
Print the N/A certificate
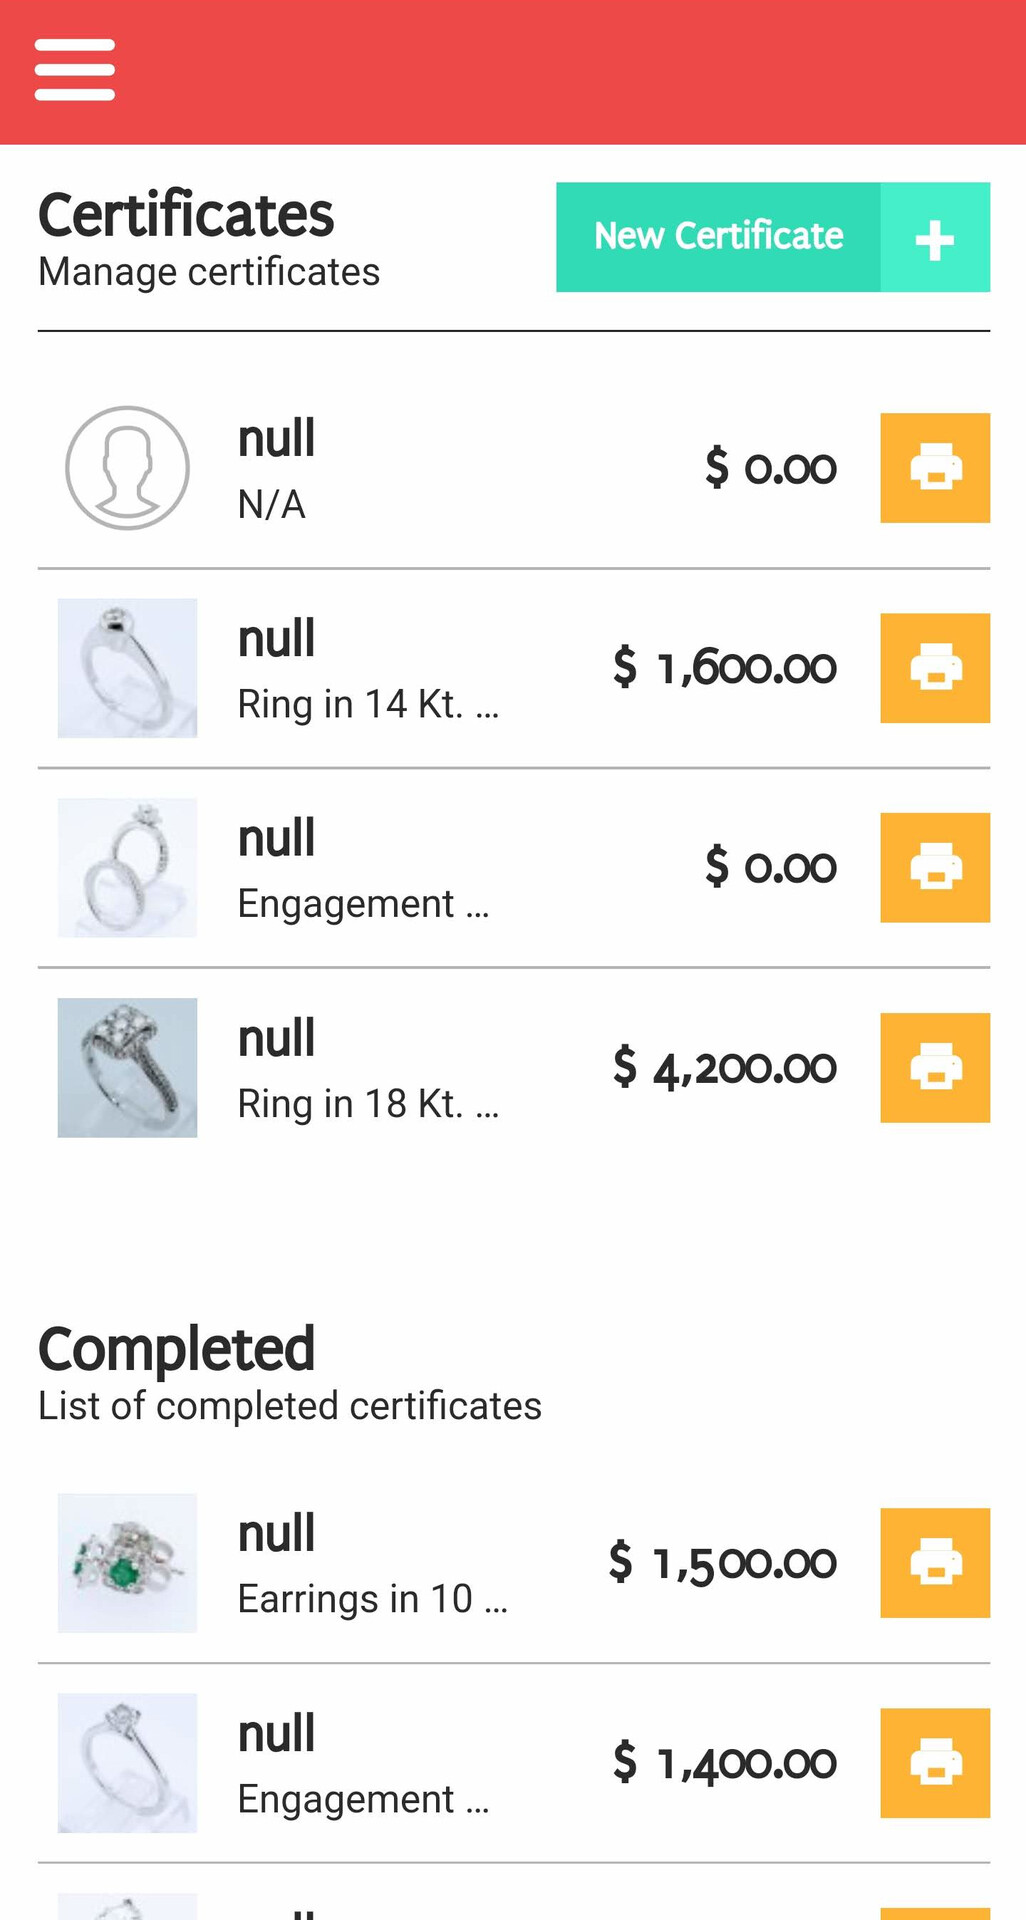tap(935, 468)
